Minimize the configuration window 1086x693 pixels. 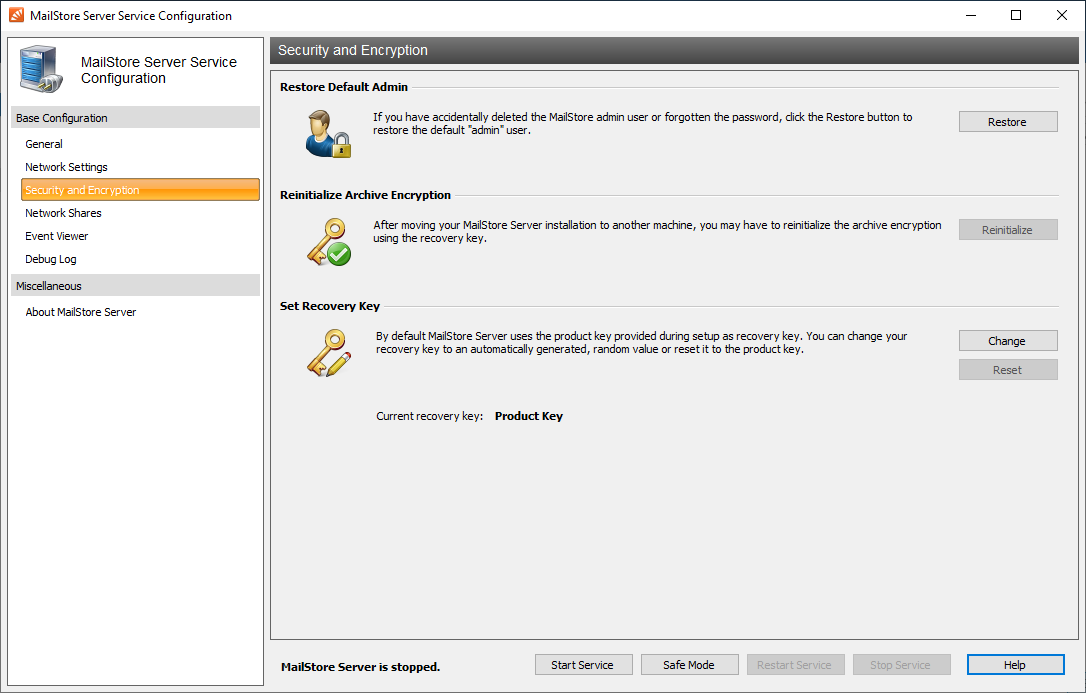(x=970, y=15)
